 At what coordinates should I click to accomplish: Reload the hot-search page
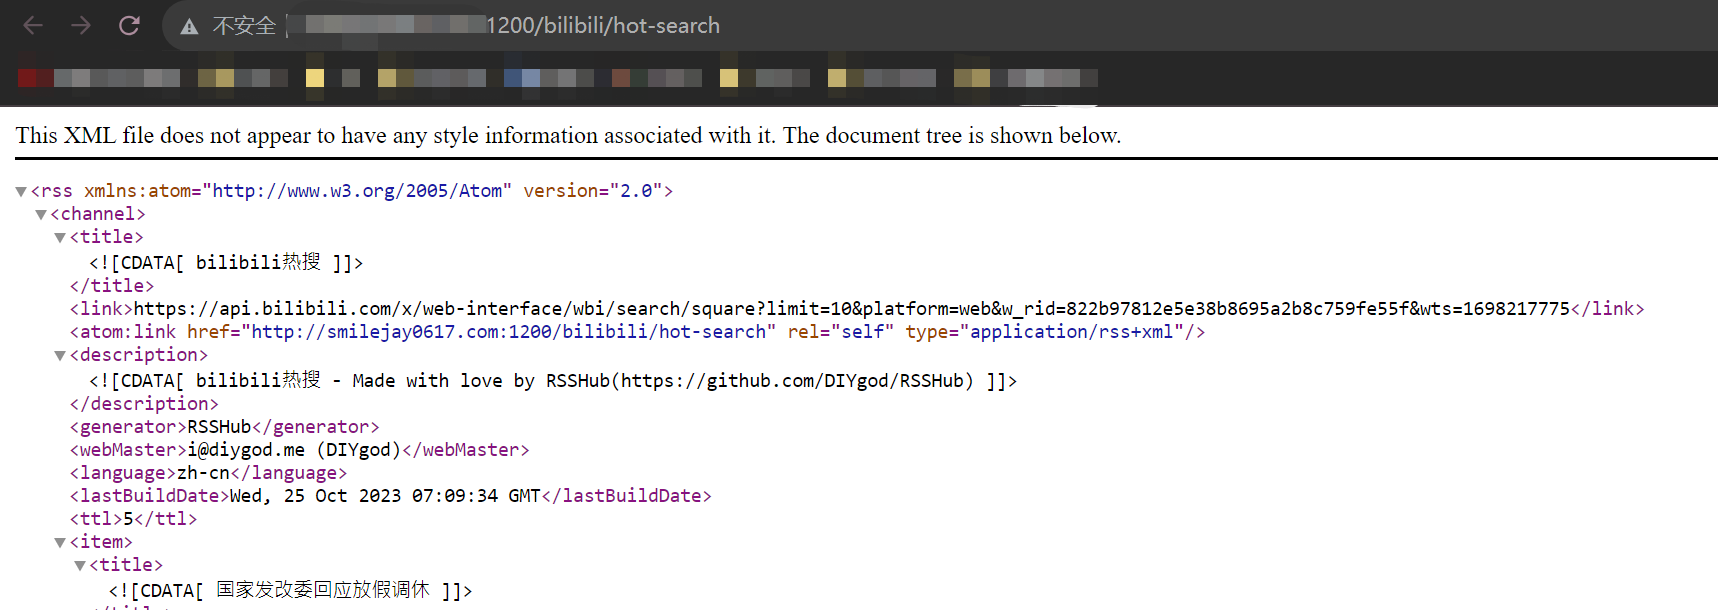tap(129, 25)
